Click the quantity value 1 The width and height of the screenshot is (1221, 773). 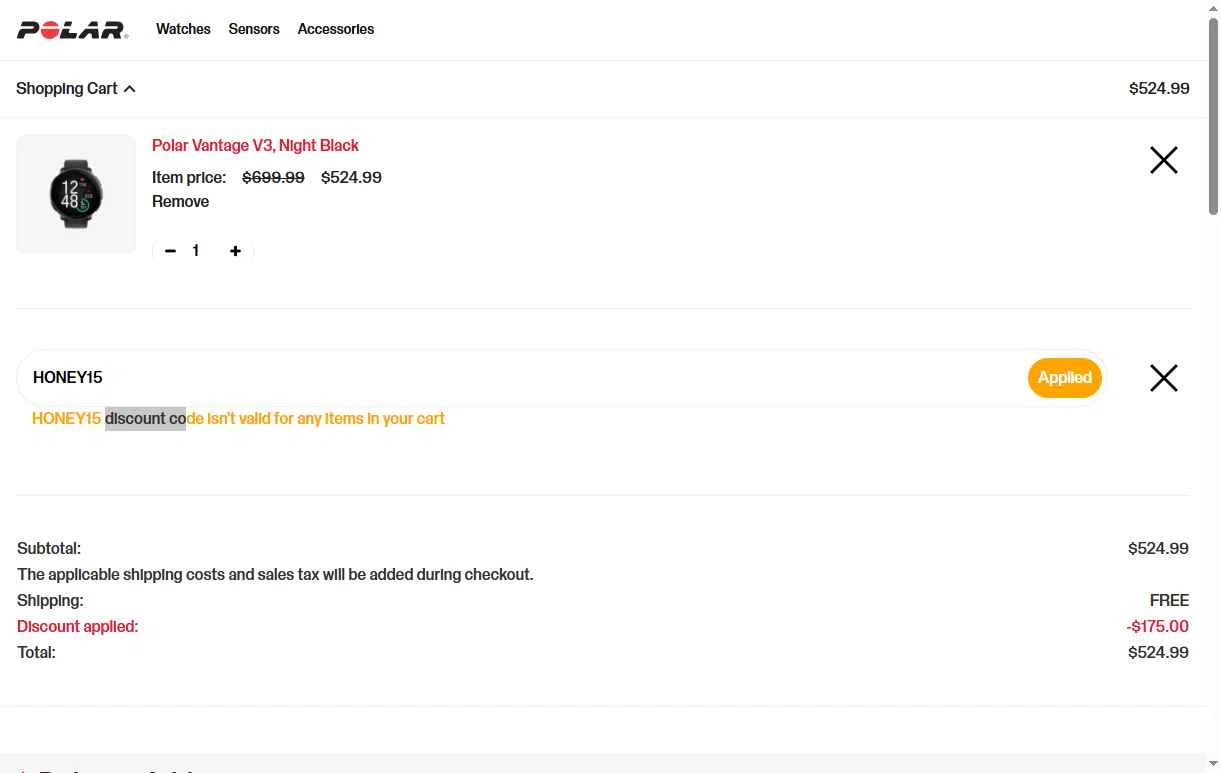[x=196, y=251]
